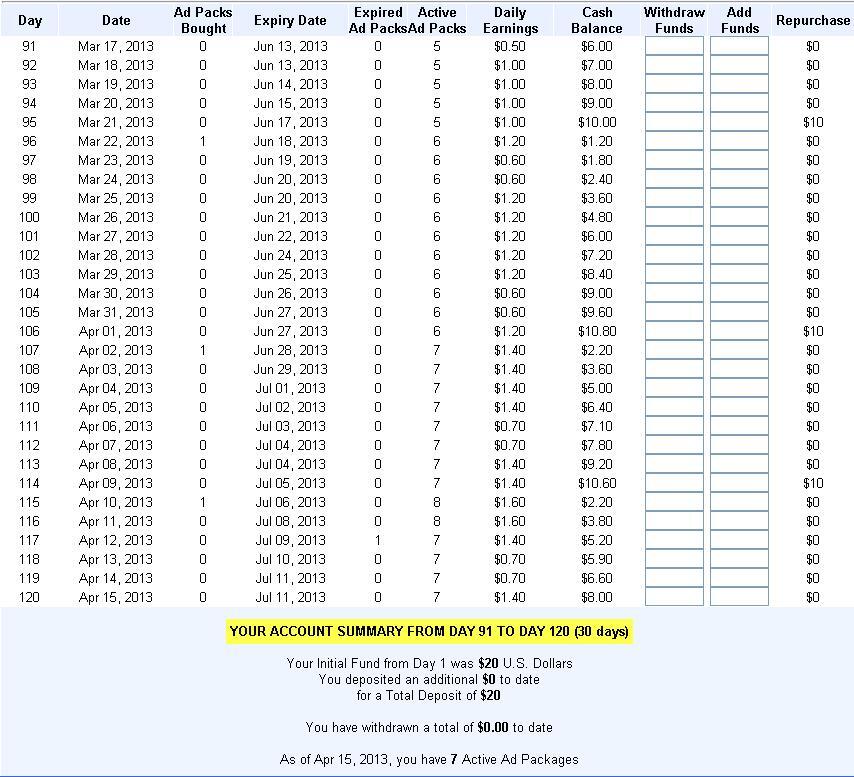Focus Add Funds input on Day 106
The width and height of the screenshot is (854, 777).
[739, 331]
